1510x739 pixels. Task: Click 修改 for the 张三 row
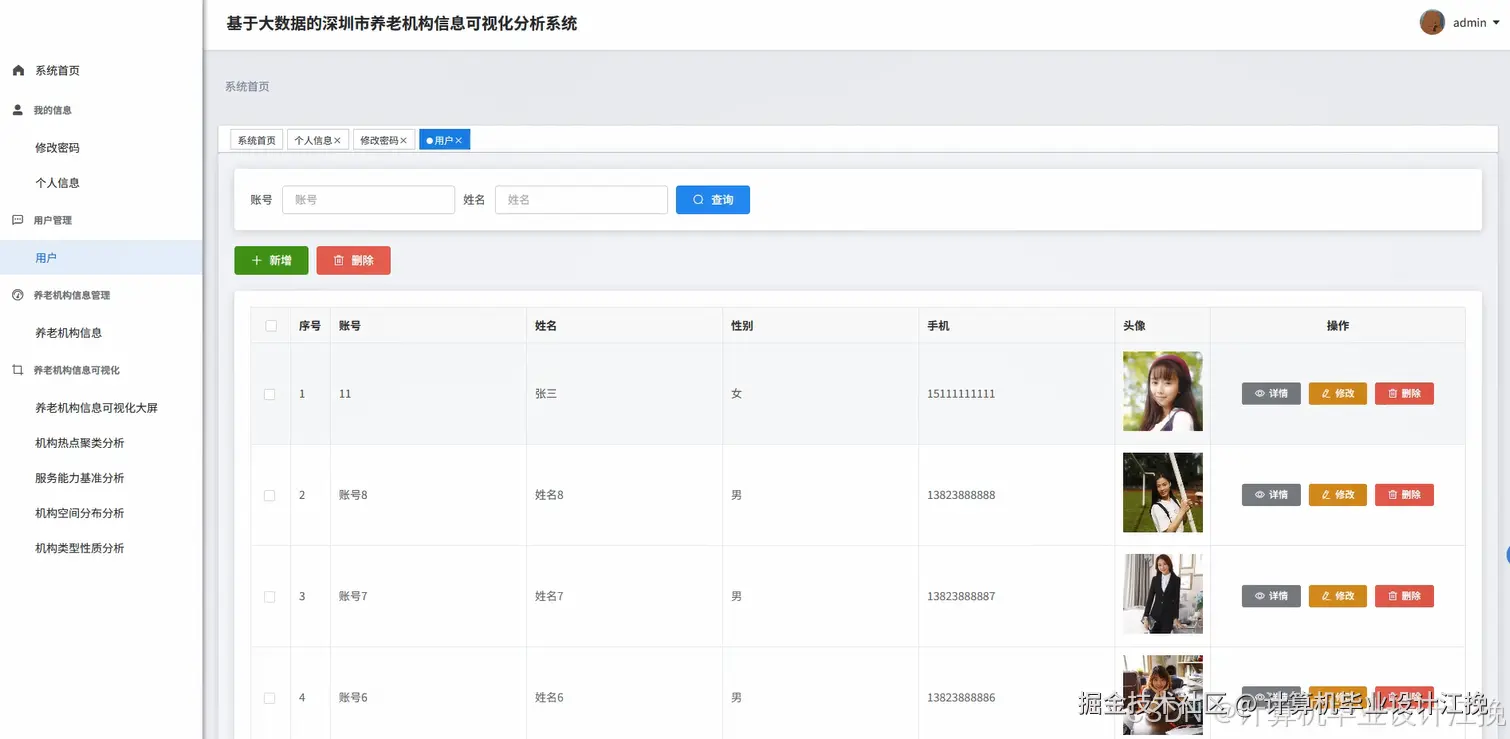[x=1338, y=394]
